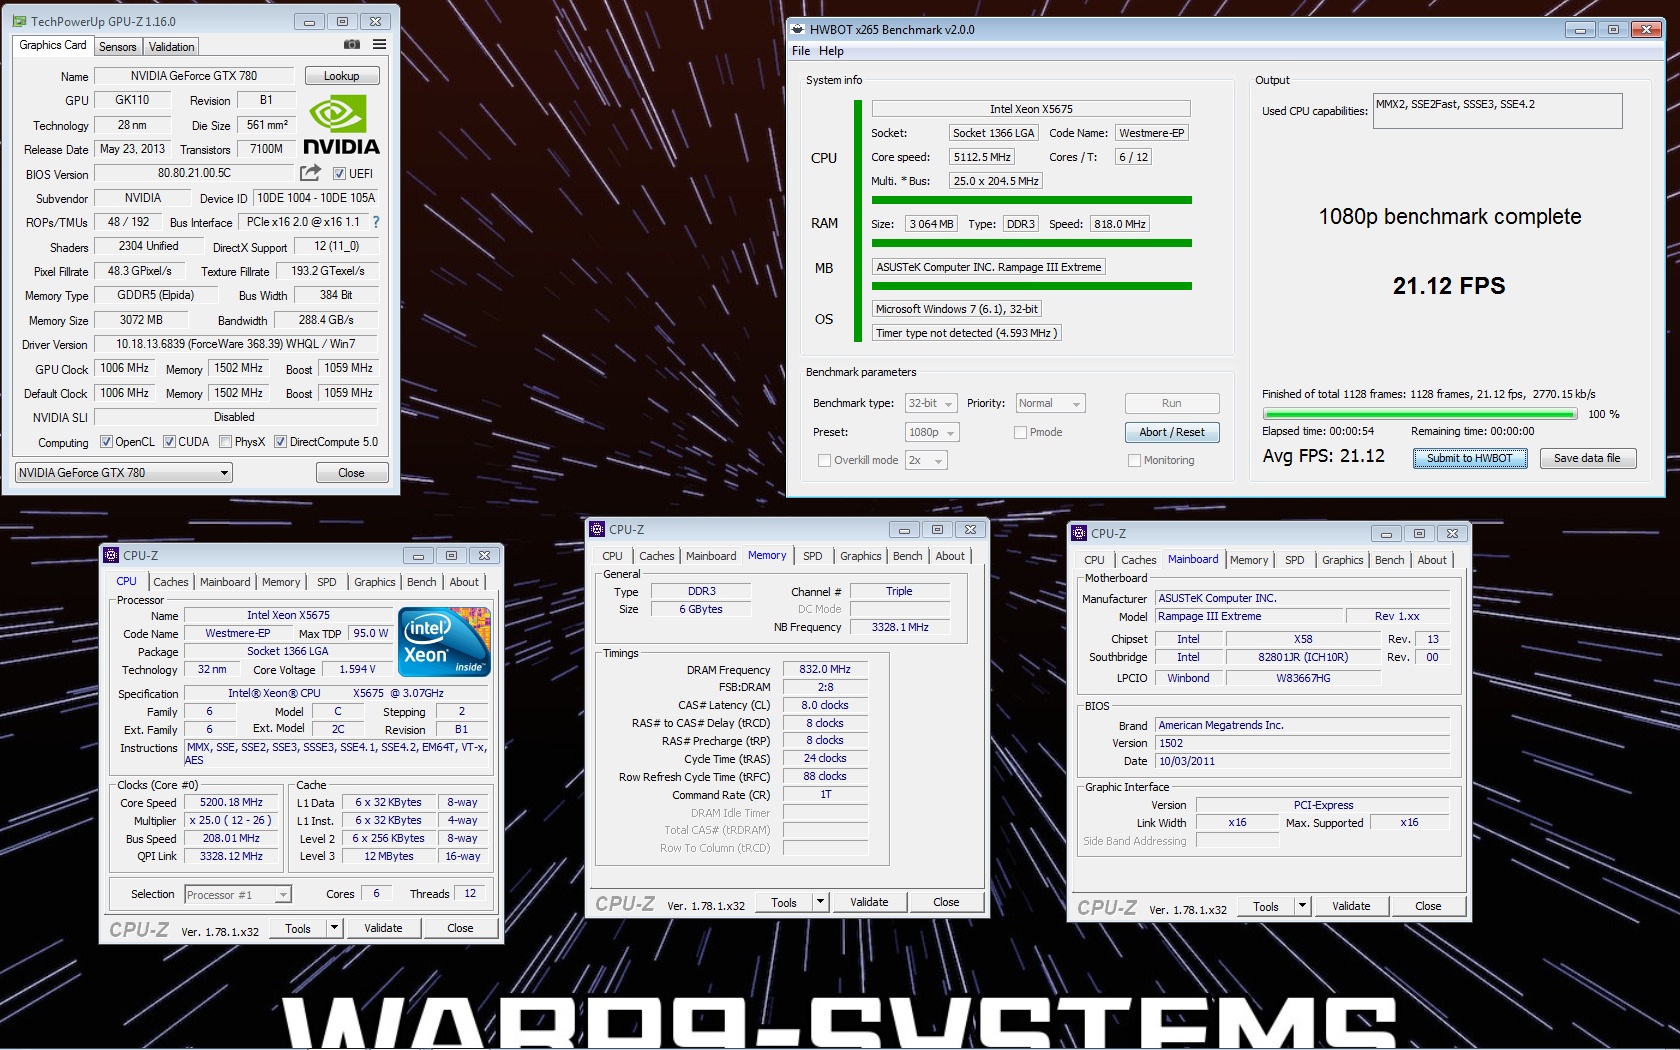Image resolution: width=1680 pixels, height=1050 pixels.
Task: Click the bus interface question mark icon
Action: (x=376, y=222)
